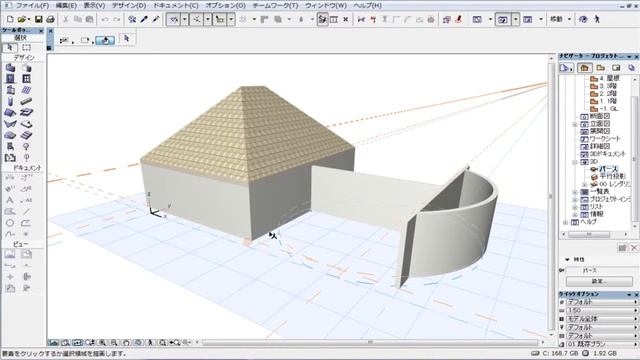Toggle the second snap point button in toolbar
Image resolution: width=640 pixels, height=360 pixels.
click(197, 19)
